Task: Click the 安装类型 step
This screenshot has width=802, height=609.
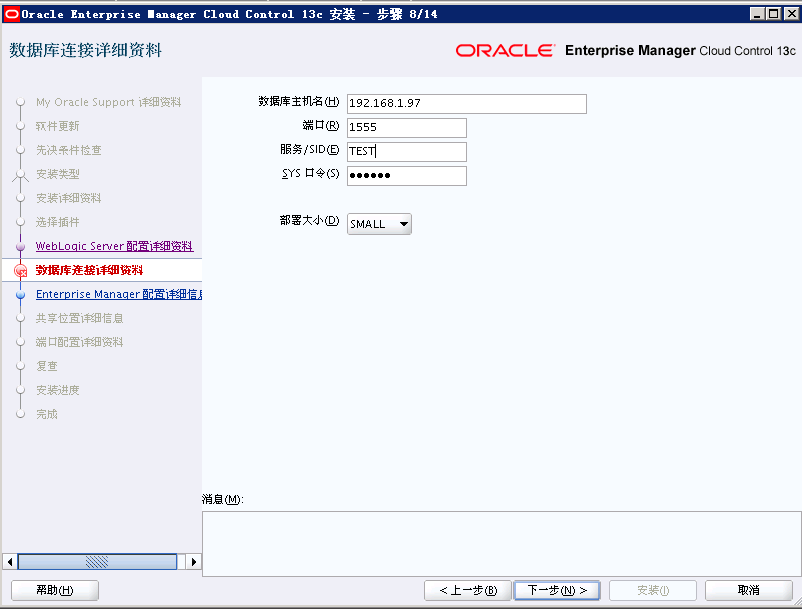Action: [x=58, y=174]
